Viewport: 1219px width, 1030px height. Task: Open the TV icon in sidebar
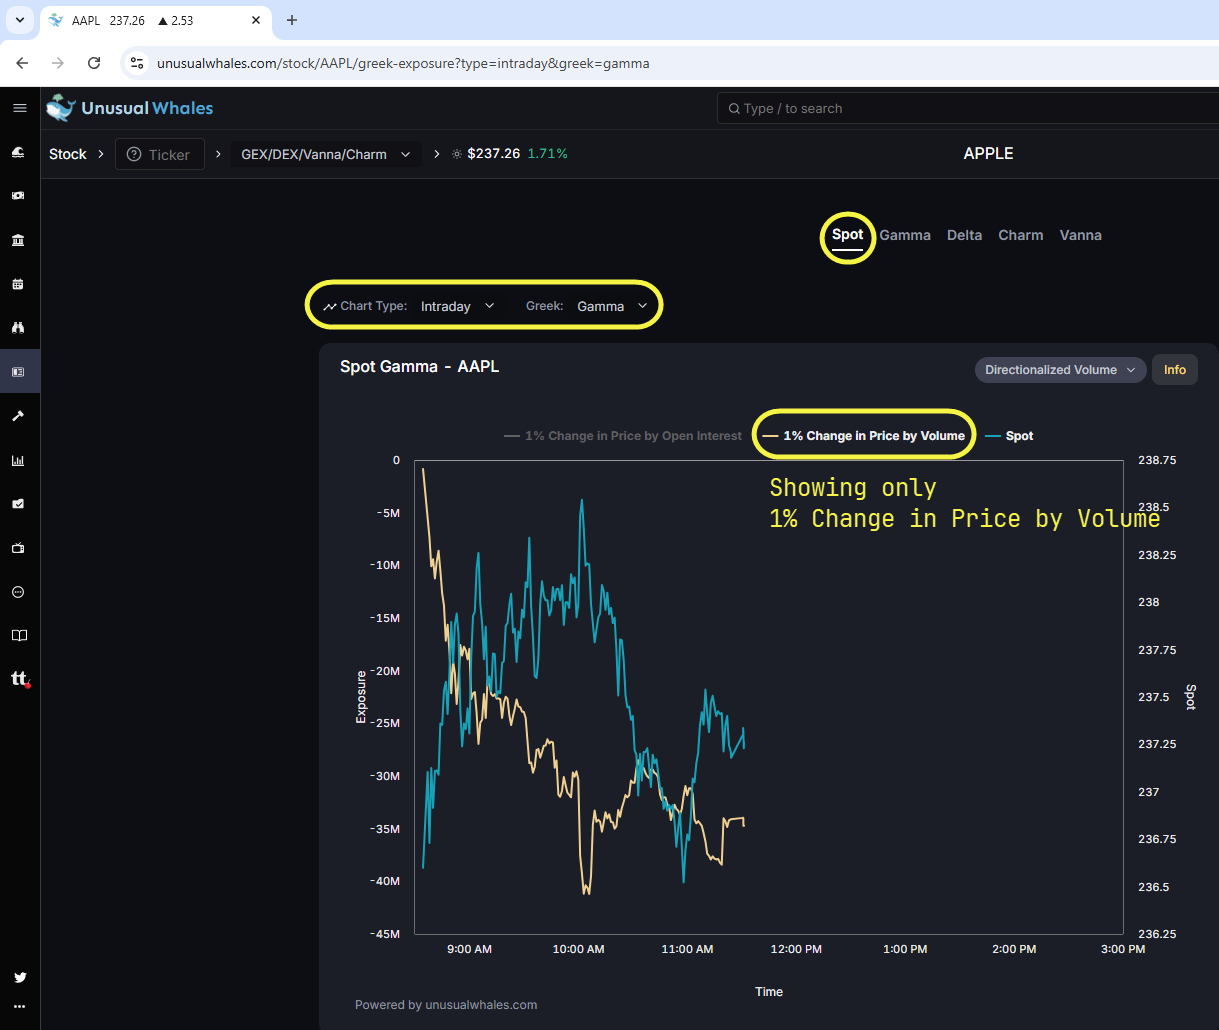18,548
